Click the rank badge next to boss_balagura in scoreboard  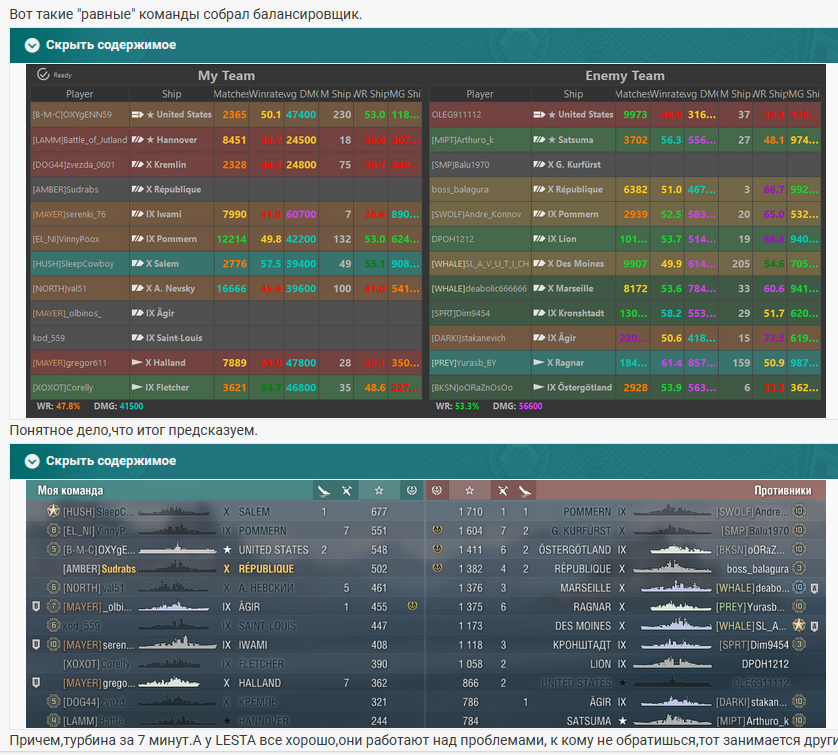[800, 569]
